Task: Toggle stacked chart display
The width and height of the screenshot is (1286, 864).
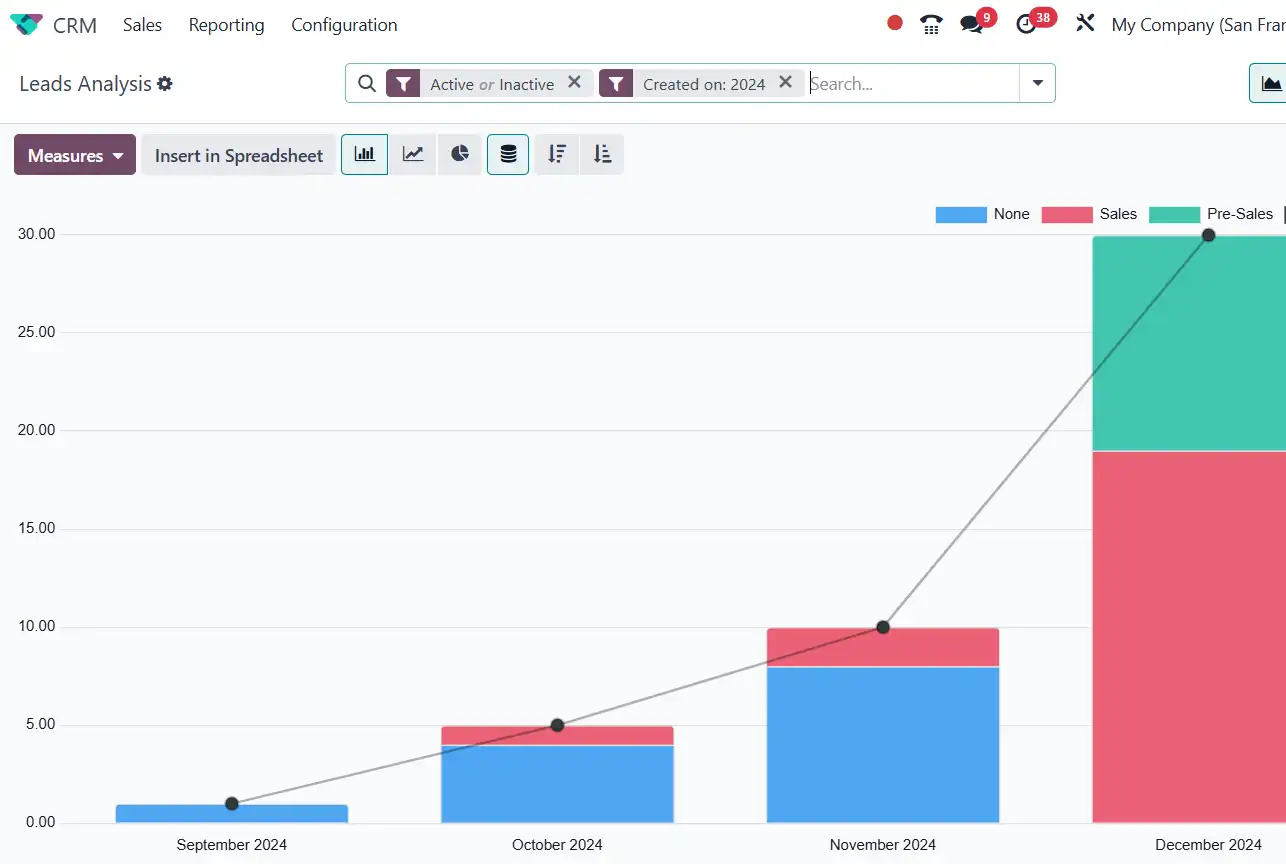Action: [508, 155]
